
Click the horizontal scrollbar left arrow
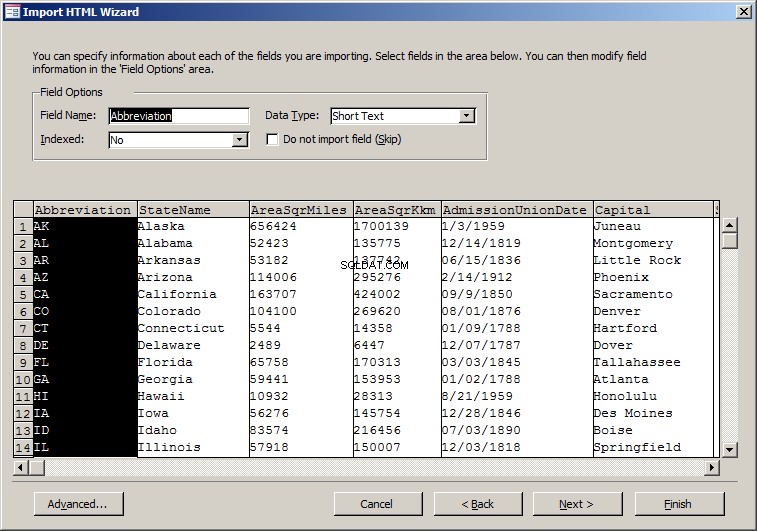21,467
